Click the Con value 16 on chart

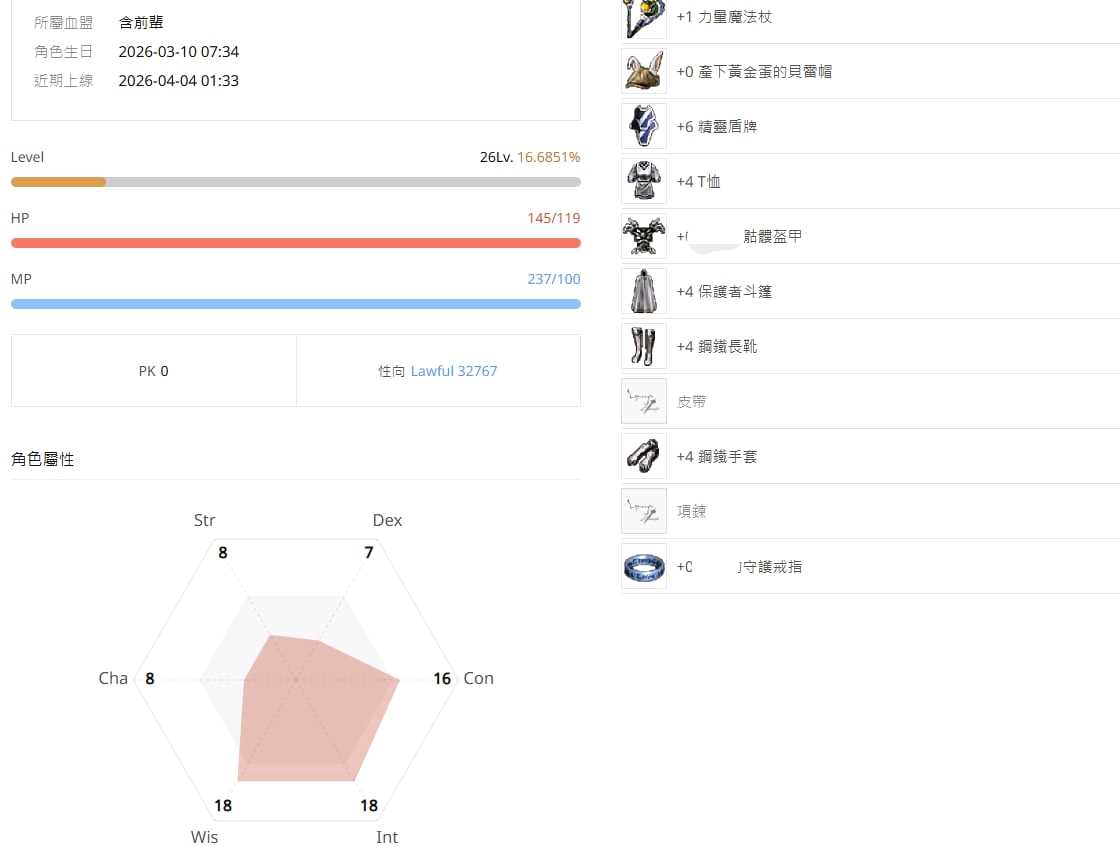point(442,679)
